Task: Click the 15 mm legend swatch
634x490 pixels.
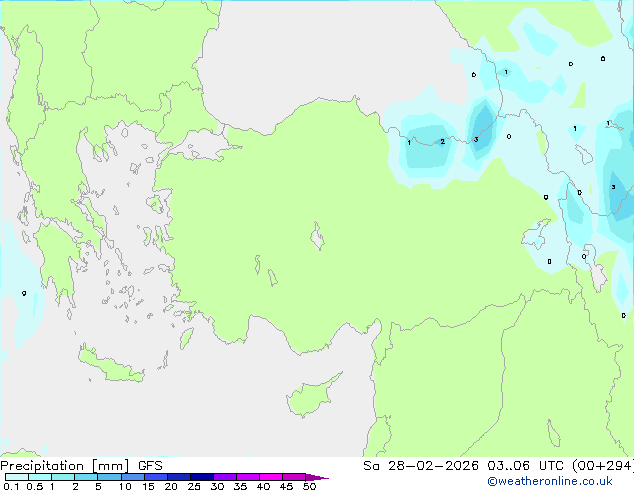Action: (x=156, y=477)
